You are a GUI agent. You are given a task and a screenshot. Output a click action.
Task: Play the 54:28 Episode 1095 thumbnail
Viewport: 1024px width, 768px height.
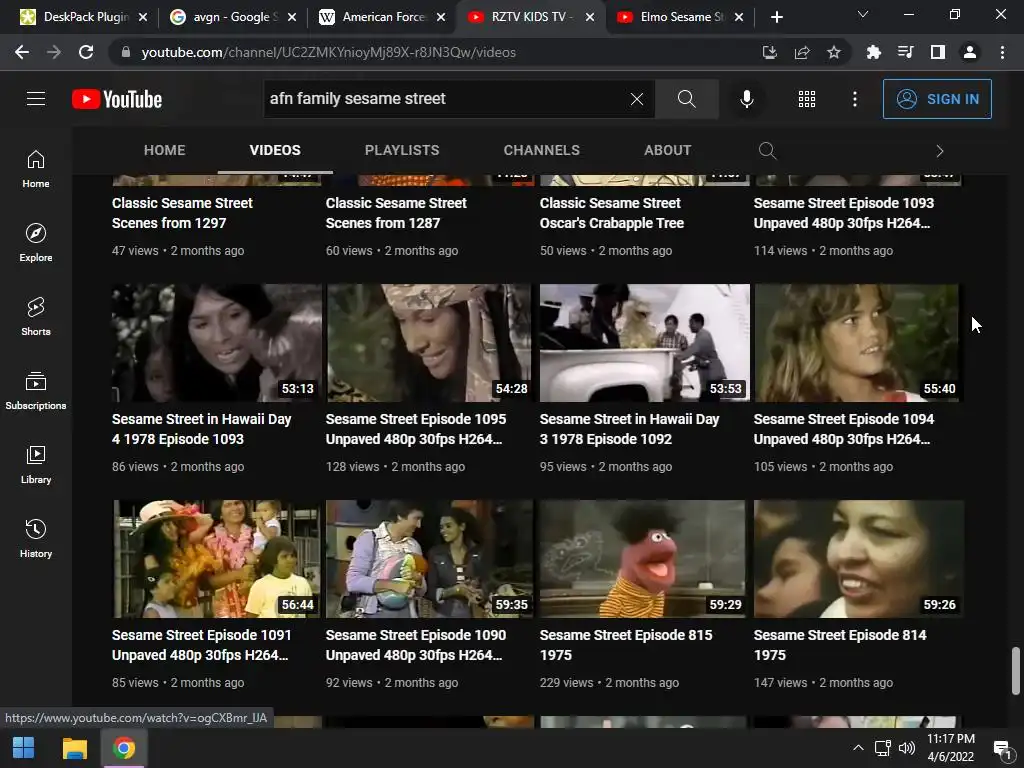click(430, 343)
